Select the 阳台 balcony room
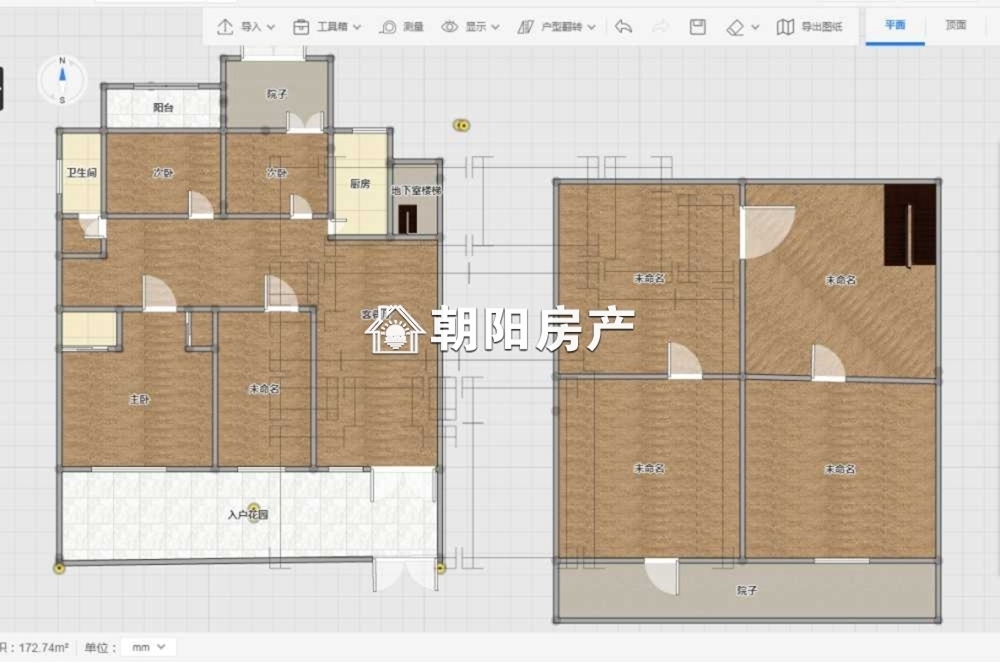Viewport: 1000px width, 662px height. point(163,107)
